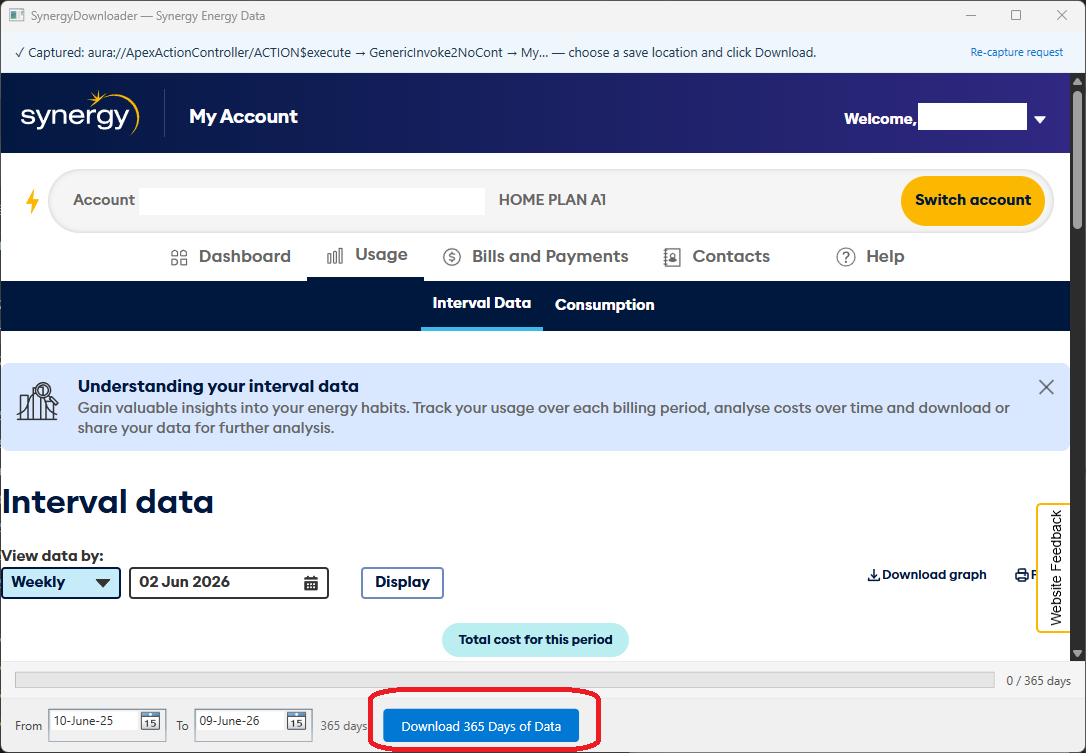
Task: Click the scrollbar down arrow
Action: (x=1077, y=653)
